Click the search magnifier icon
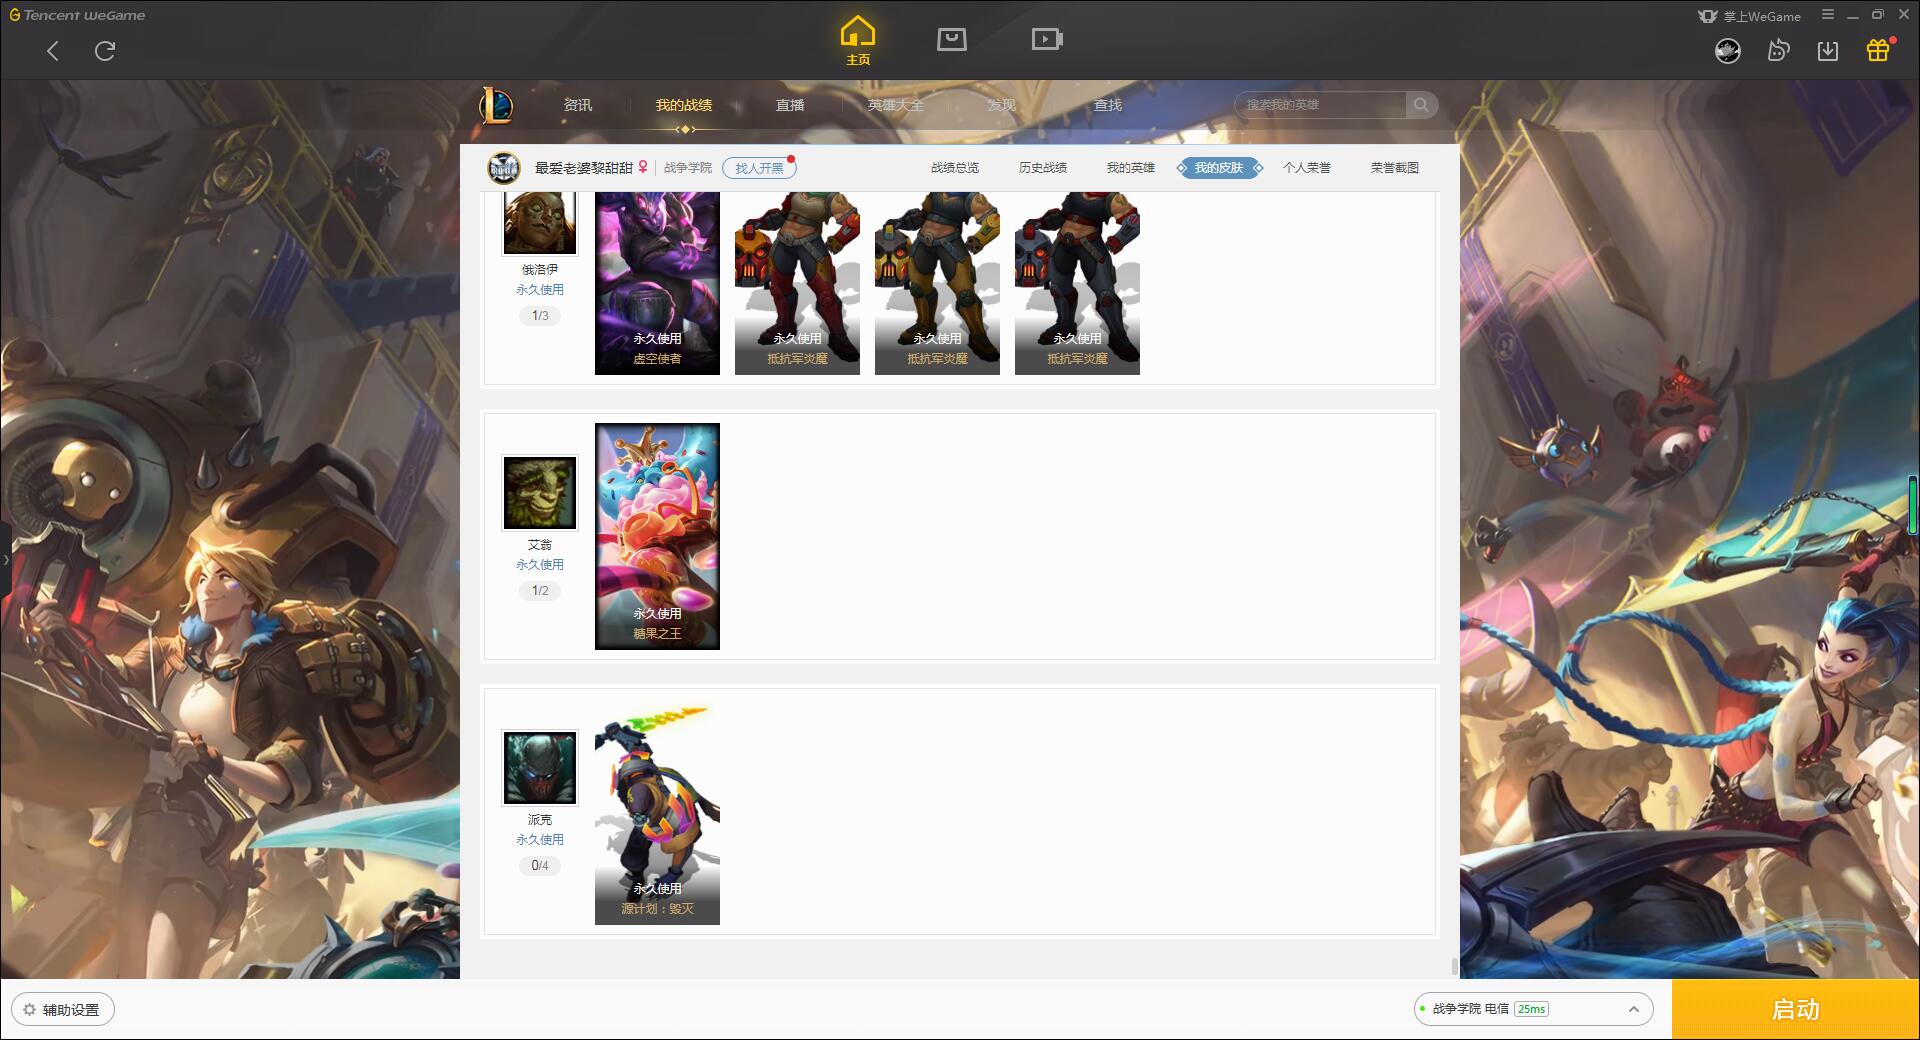The width and height of the screenshot is (1920, 1040). point(1421,105)
